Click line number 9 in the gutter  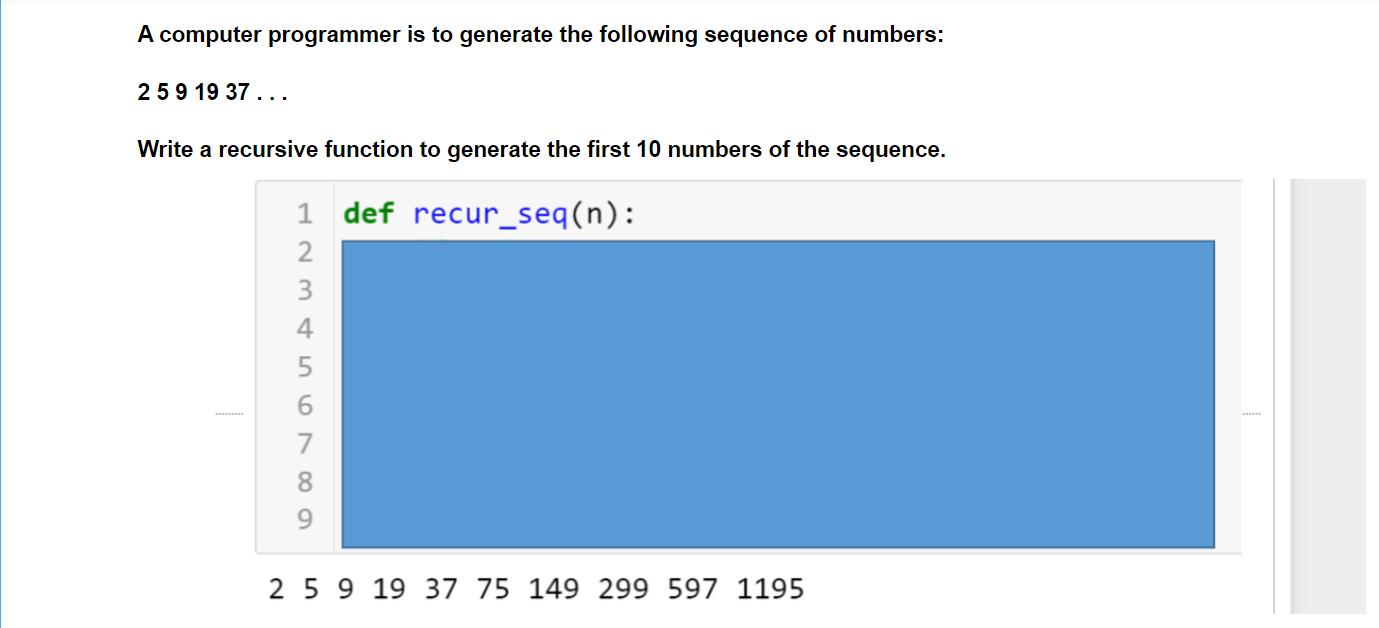point(305,521)
